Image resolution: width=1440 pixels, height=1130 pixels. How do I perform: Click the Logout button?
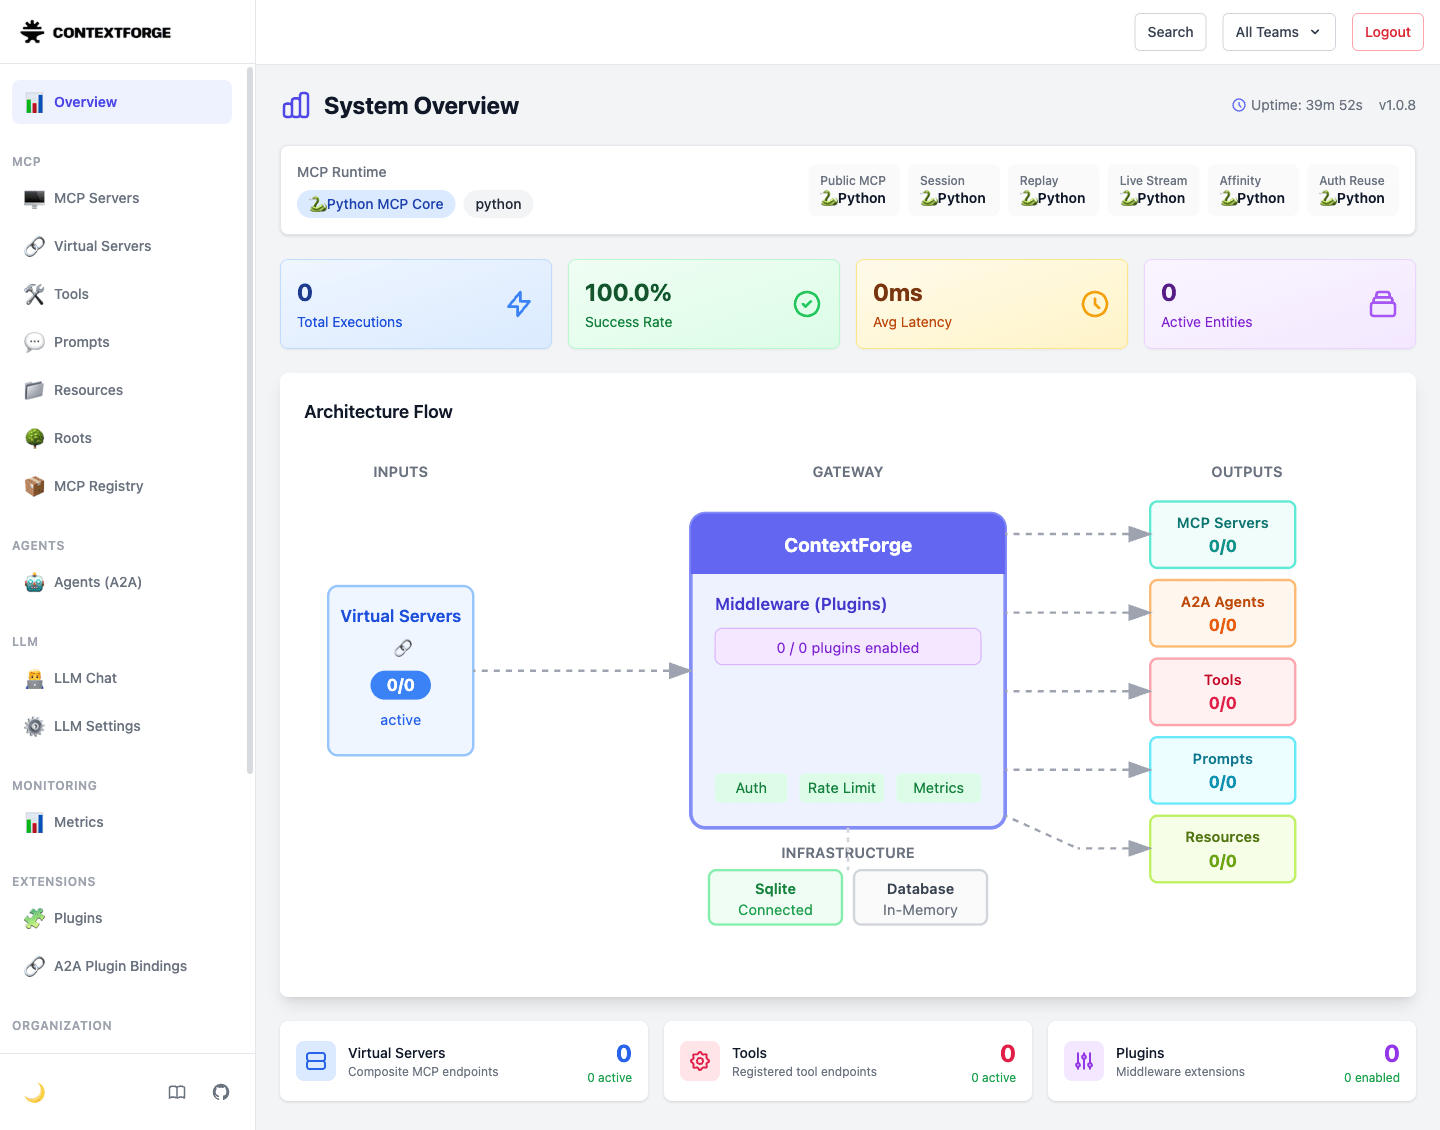1387,32
